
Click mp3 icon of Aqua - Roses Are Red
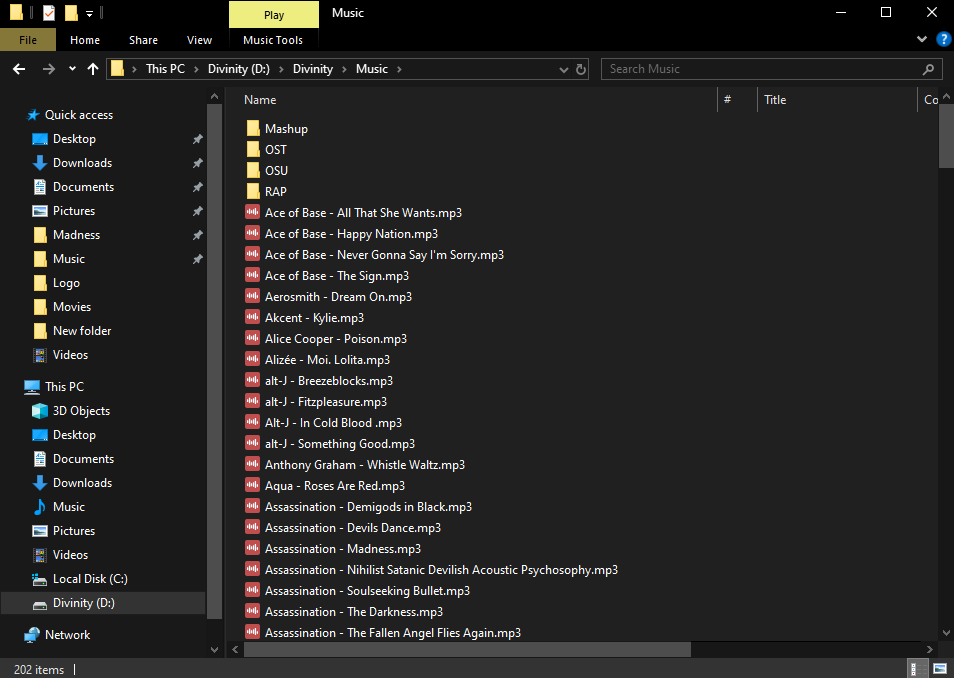pos(252,486)
